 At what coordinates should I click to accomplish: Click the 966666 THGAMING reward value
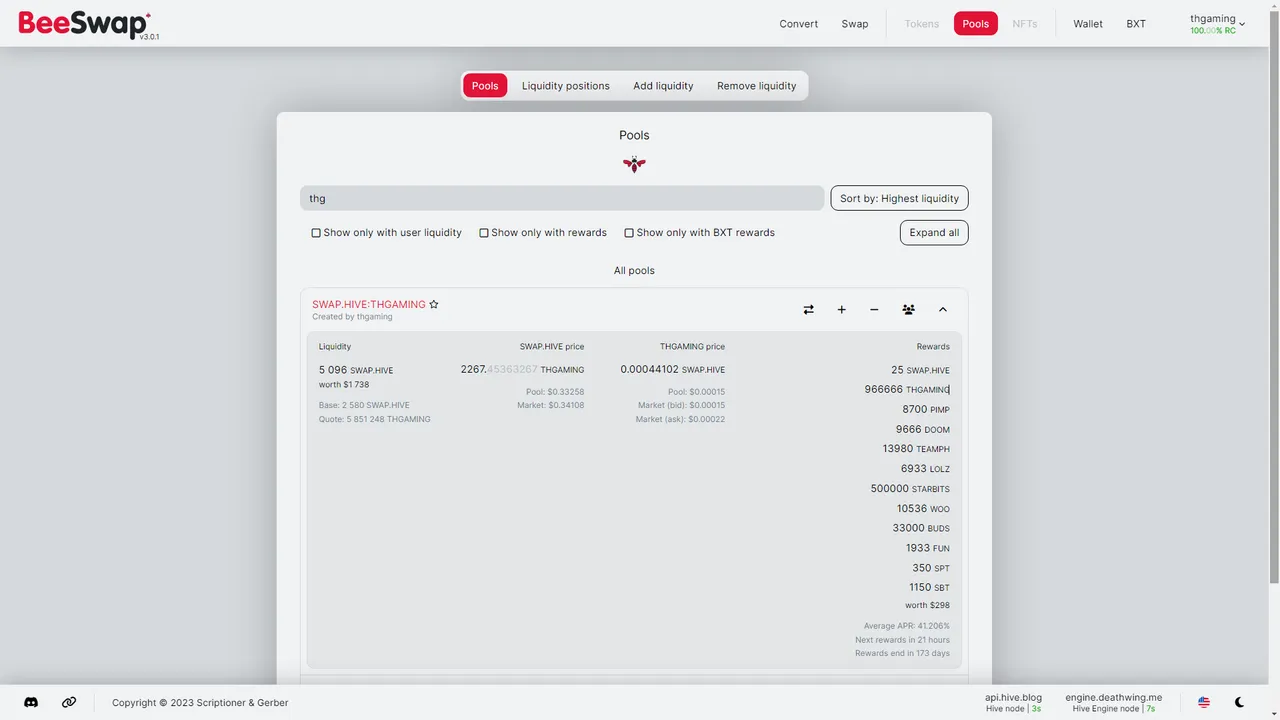tap(907, 389)
